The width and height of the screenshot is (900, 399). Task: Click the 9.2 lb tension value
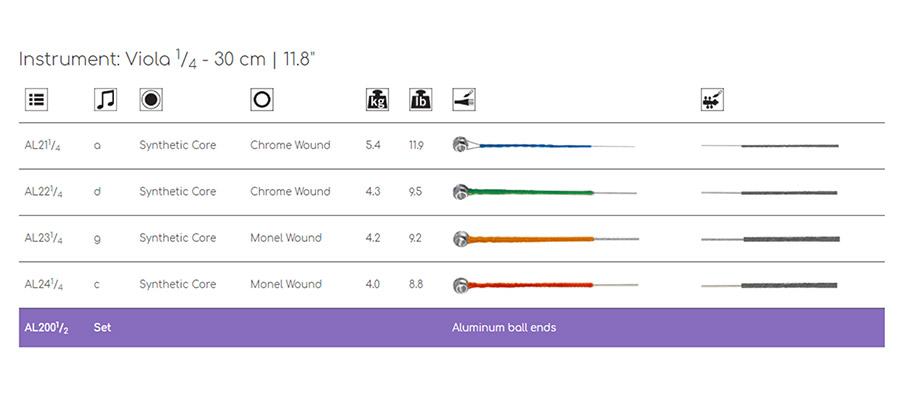click(416, 238)
